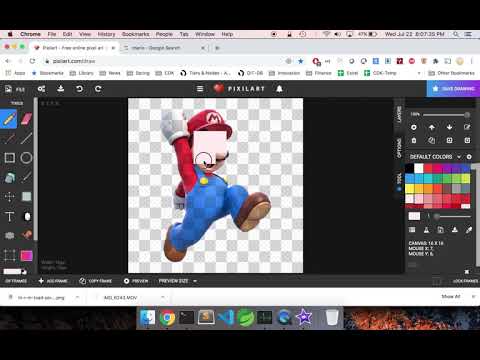Select the Lighten/Darken tool

tap(27, 217)
